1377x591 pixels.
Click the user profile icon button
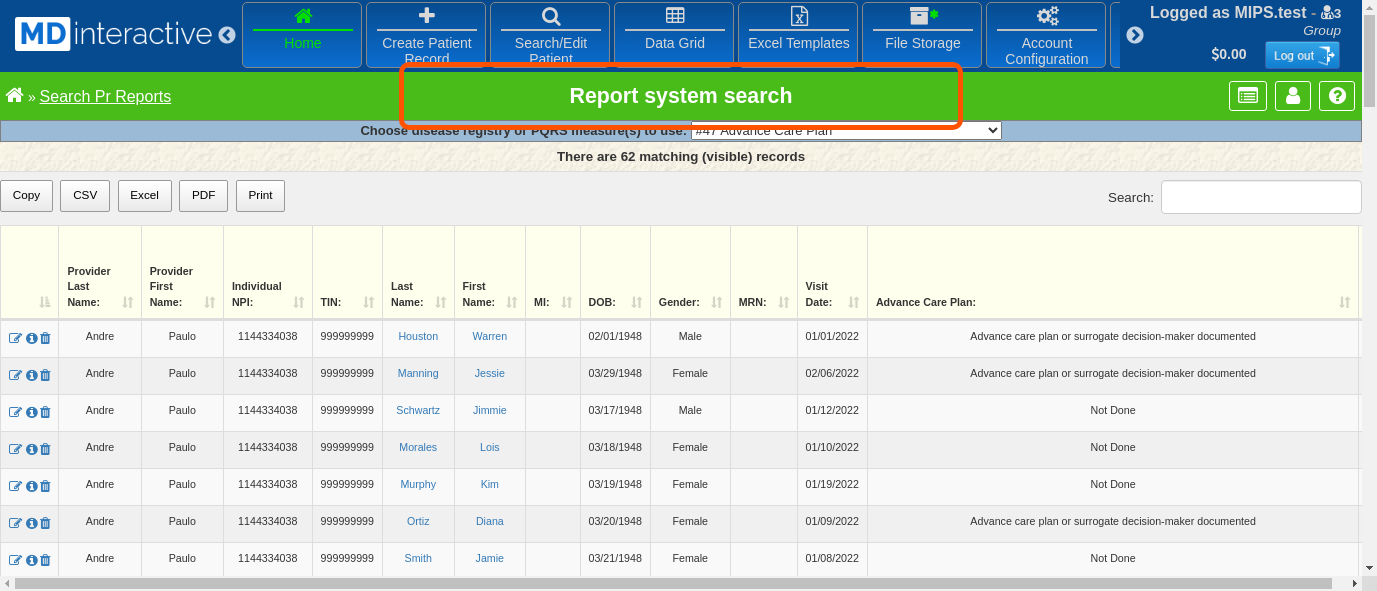[x=1292, y=96]
